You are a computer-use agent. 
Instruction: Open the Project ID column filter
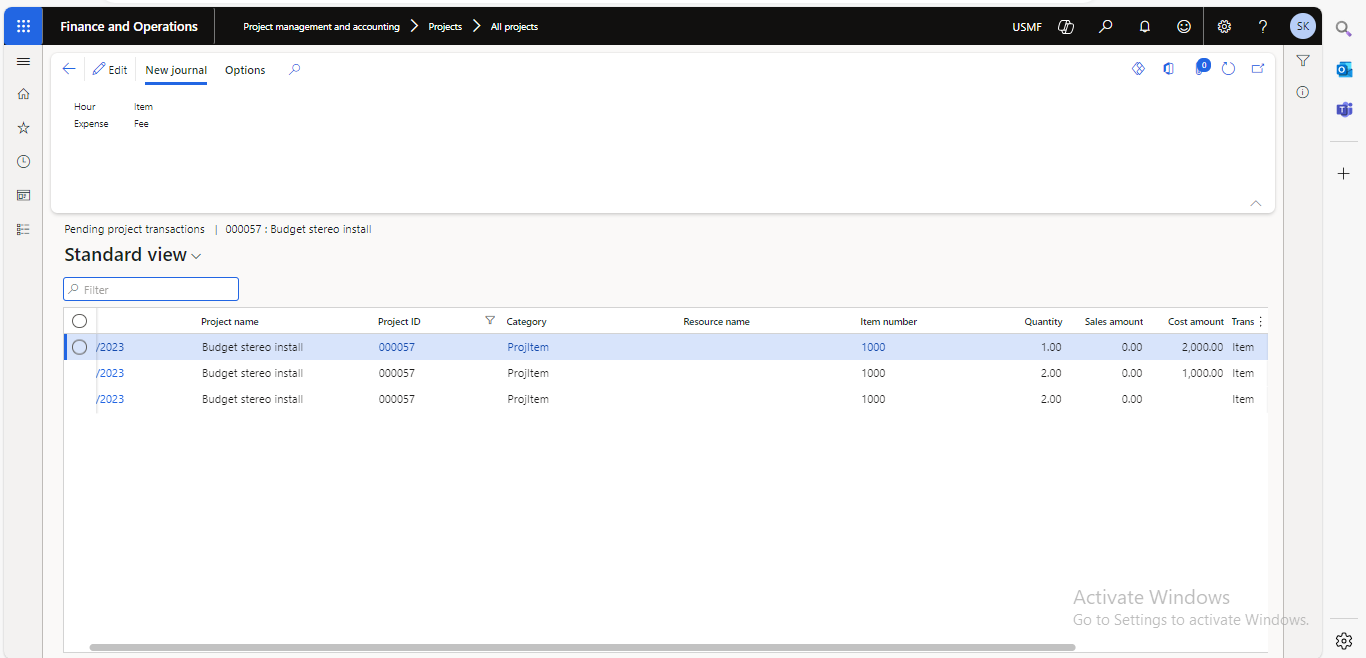coord(490,321)
